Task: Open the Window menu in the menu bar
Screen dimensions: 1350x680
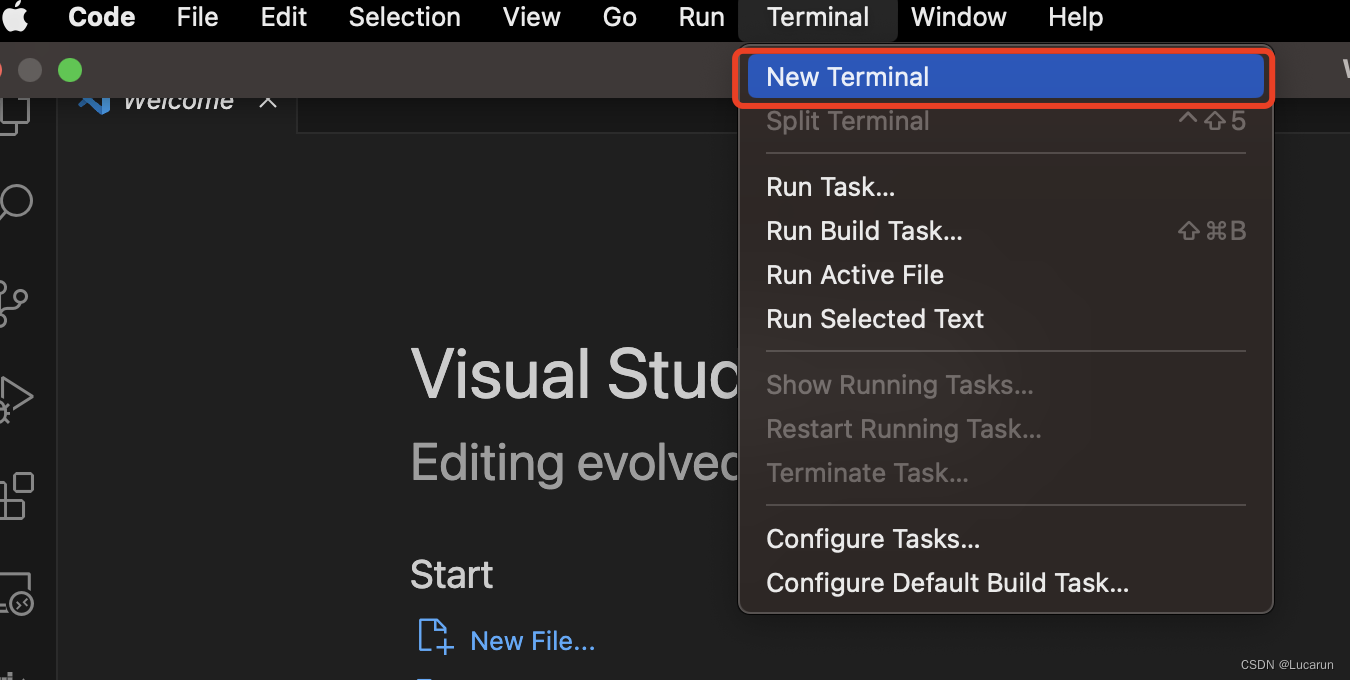Action: pos(957,17)
